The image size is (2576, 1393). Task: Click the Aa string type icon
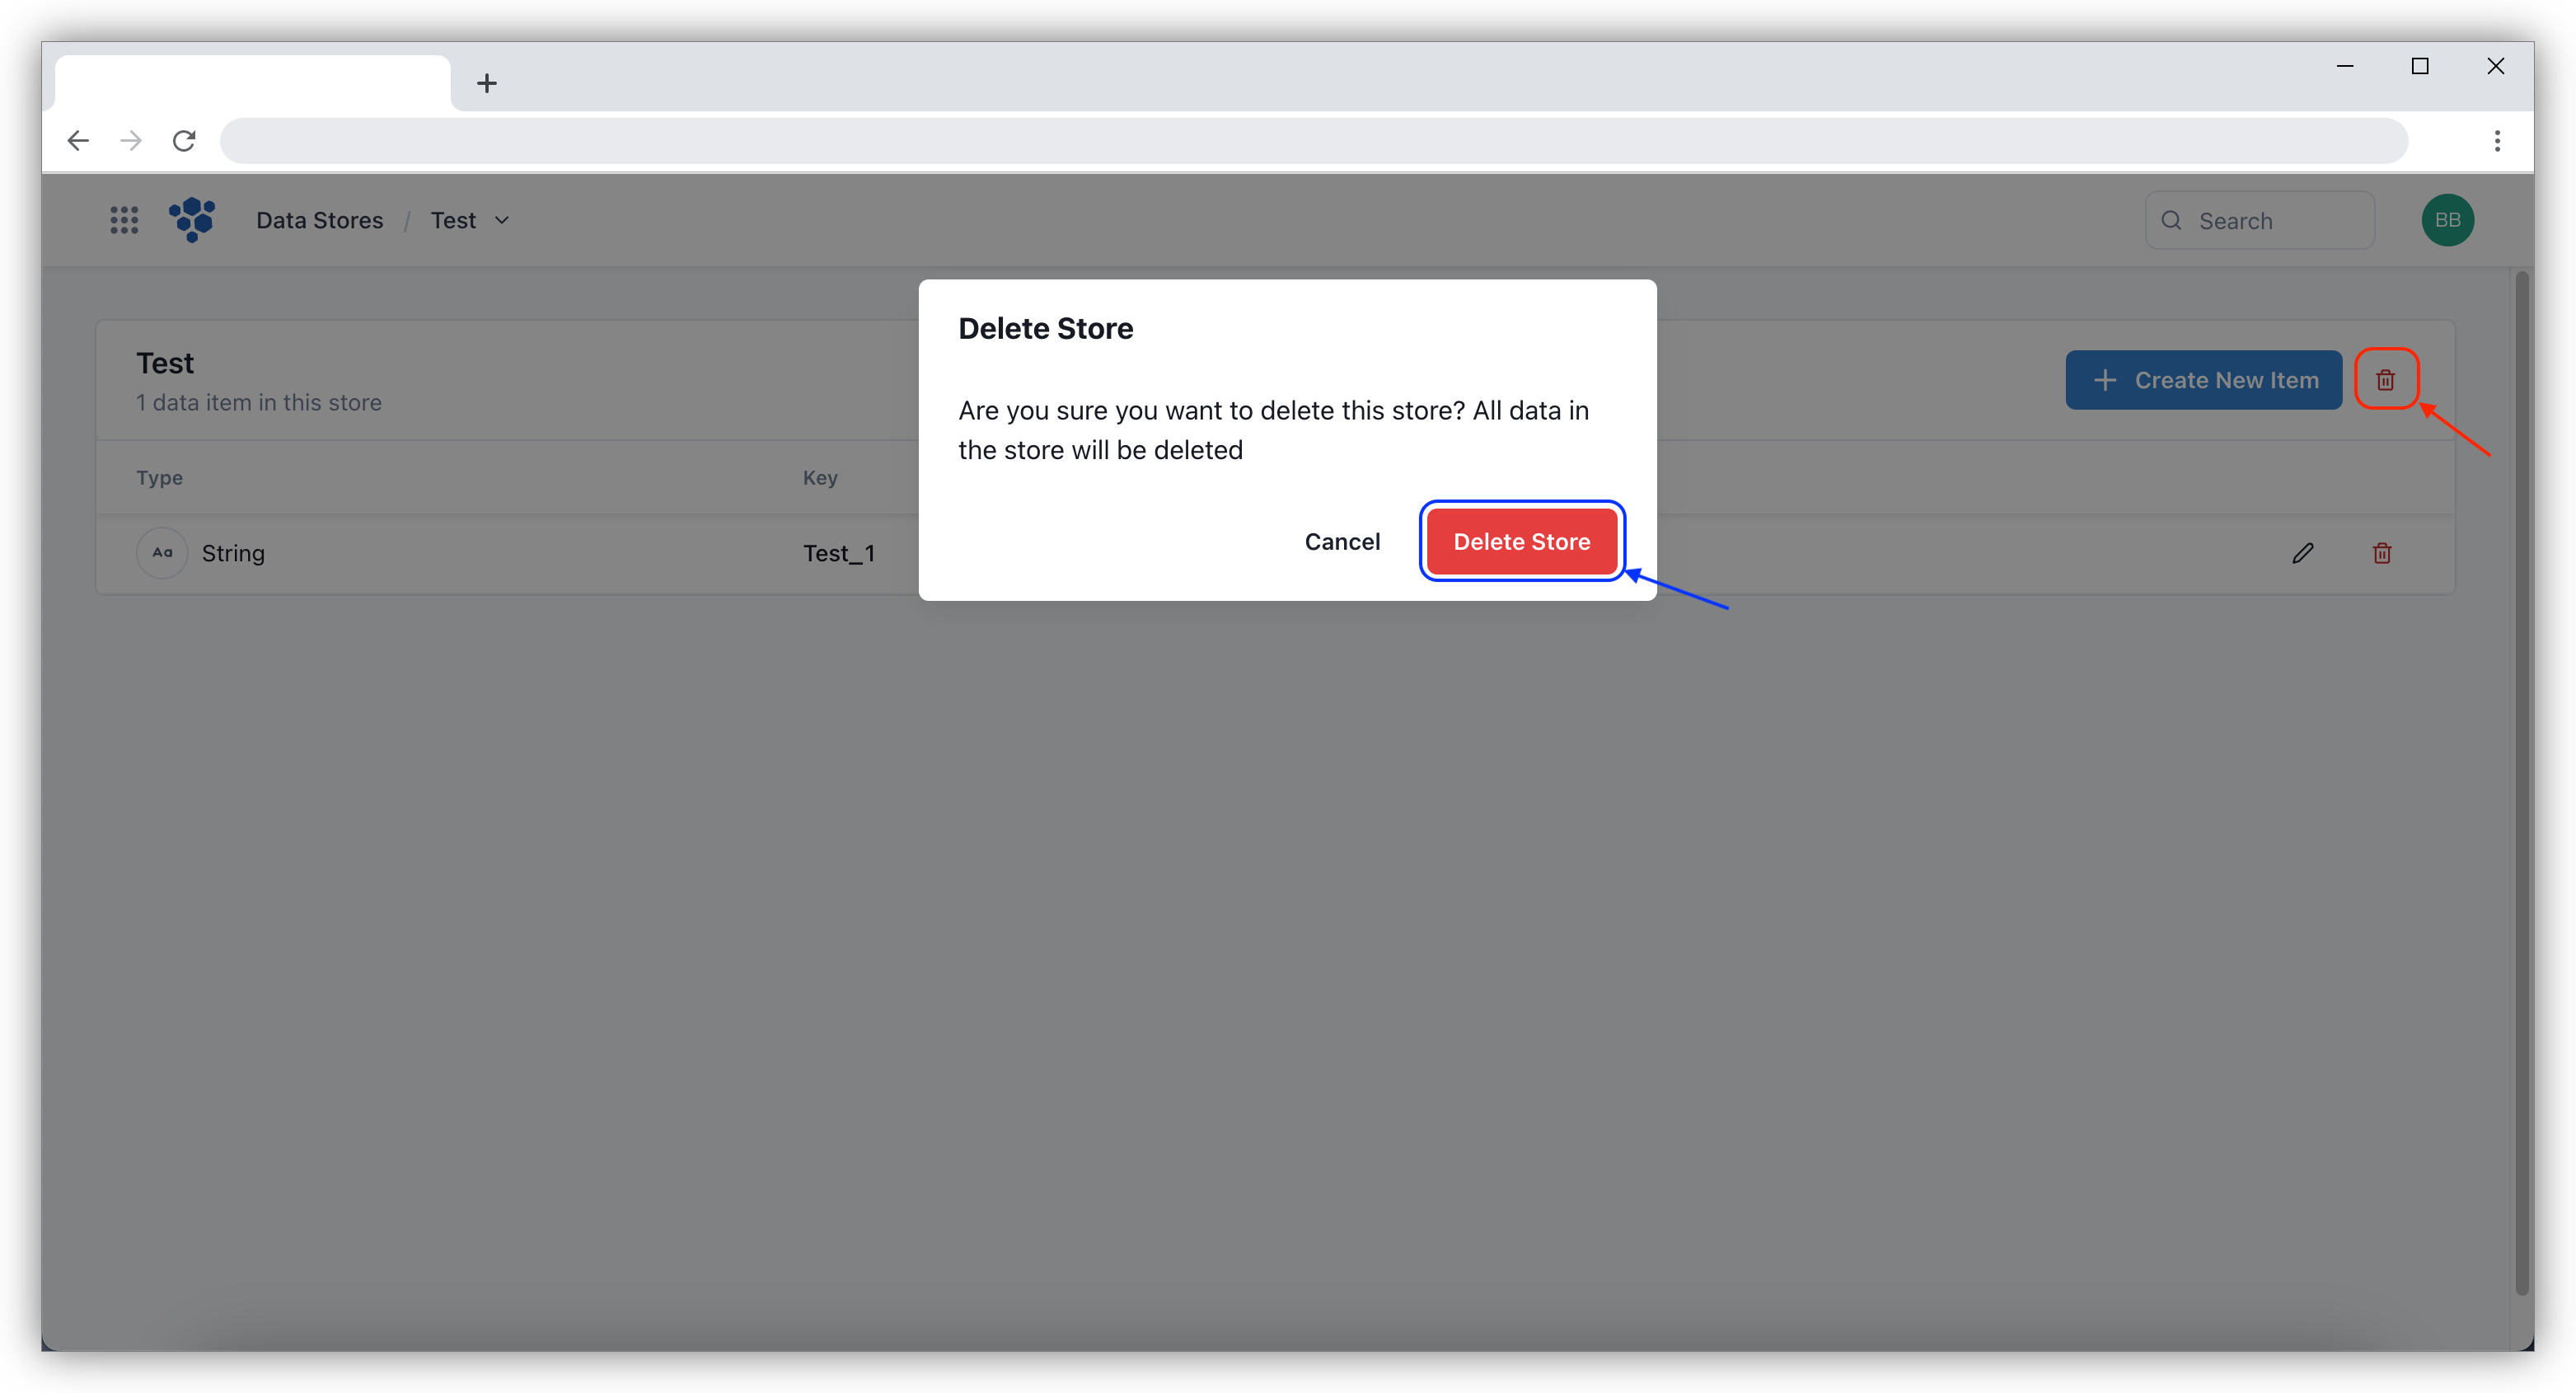click(161, 552)
